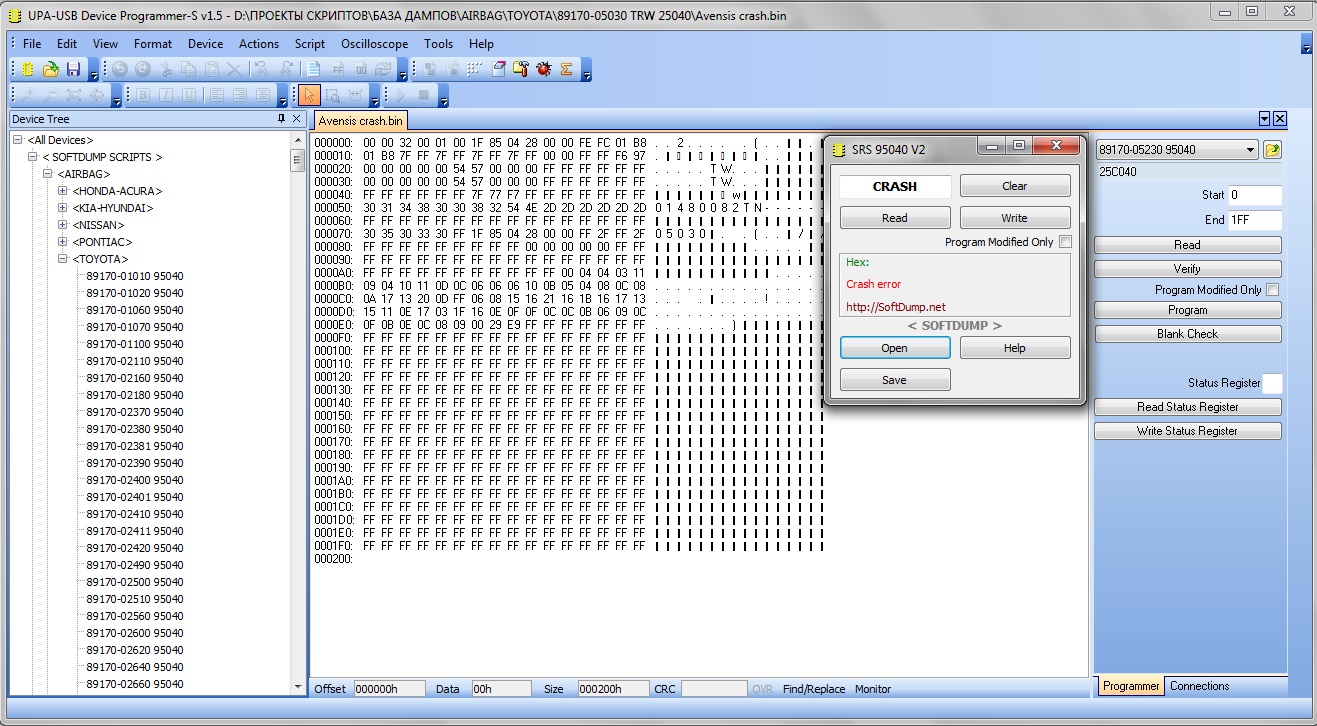Click the Undo toolbar icon
The image size is (1317, 726).
click(x=119, y=69)
